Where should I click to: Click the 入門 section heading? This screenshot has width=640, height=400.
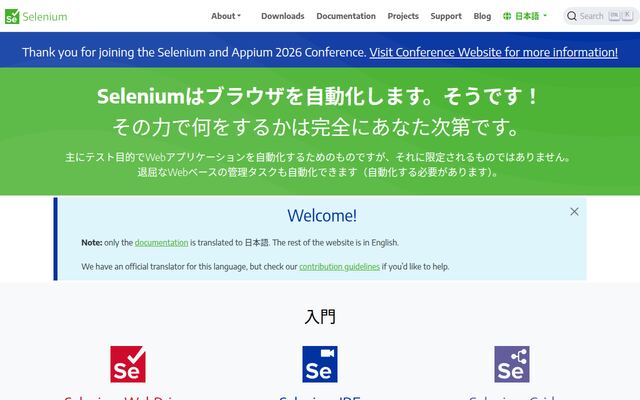tap(320, 316)
